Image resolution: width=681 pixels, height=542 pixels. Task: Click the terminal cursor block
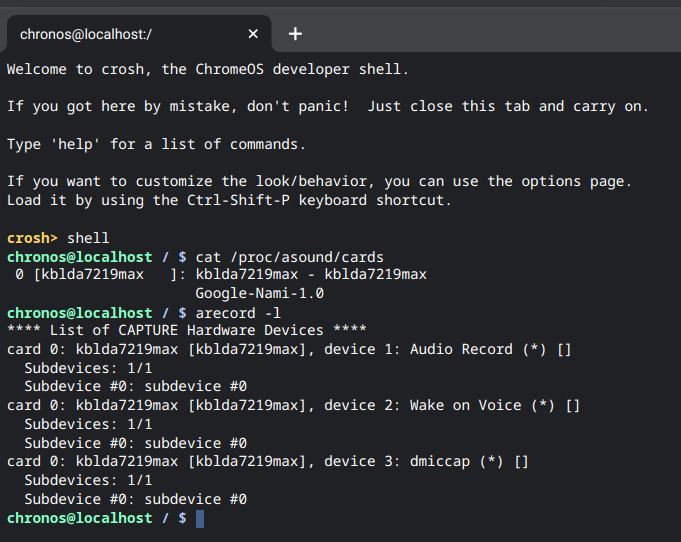(200, 519)
